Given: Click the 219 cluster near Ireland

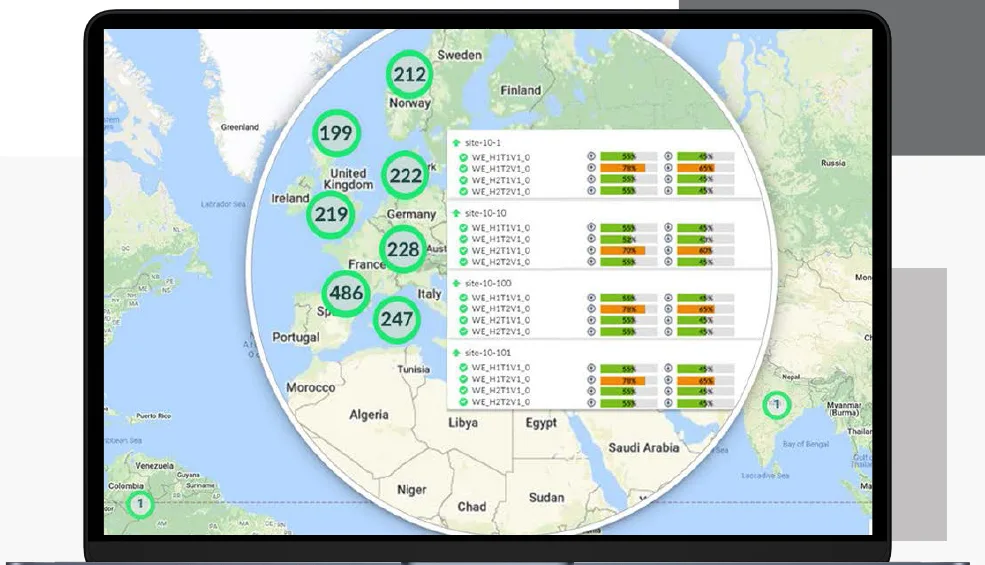Looking at the screenshot, I should click(x=331, y=214).
